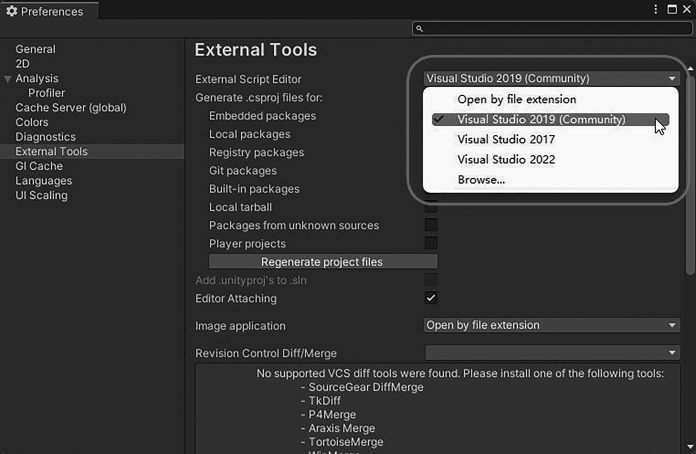Click the Editor Attaching label
The image size is (696, 454).
tap(236, 299)
